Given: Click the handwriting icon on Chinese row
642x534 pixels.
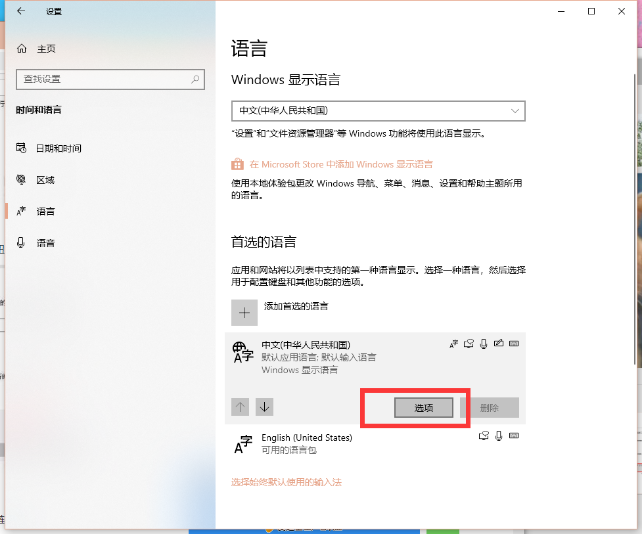Looking at the screenshot, I should (x=498, y=343).
